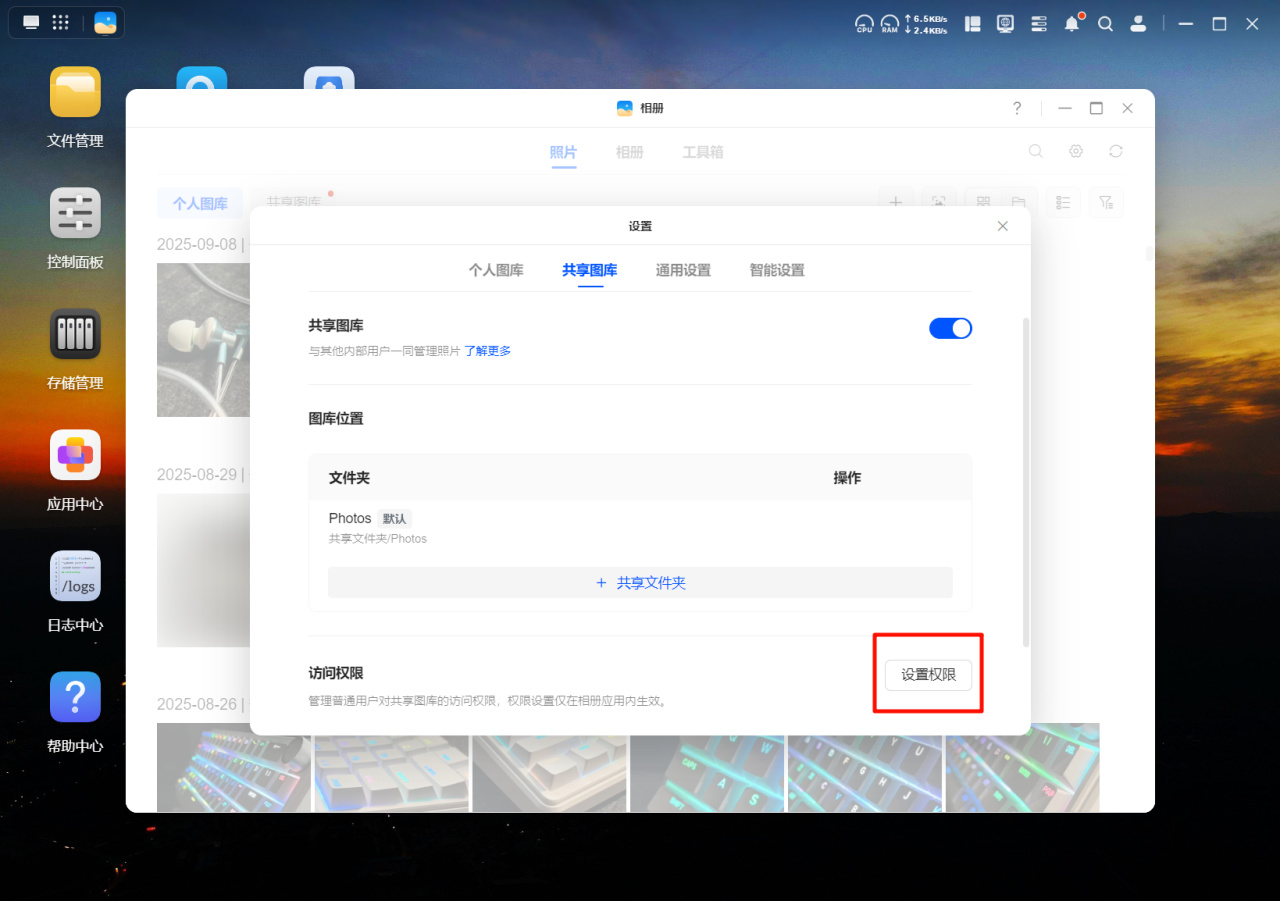Open 日志中心 desktop icon
This screenshot has height=901, width=1280.
75,576
